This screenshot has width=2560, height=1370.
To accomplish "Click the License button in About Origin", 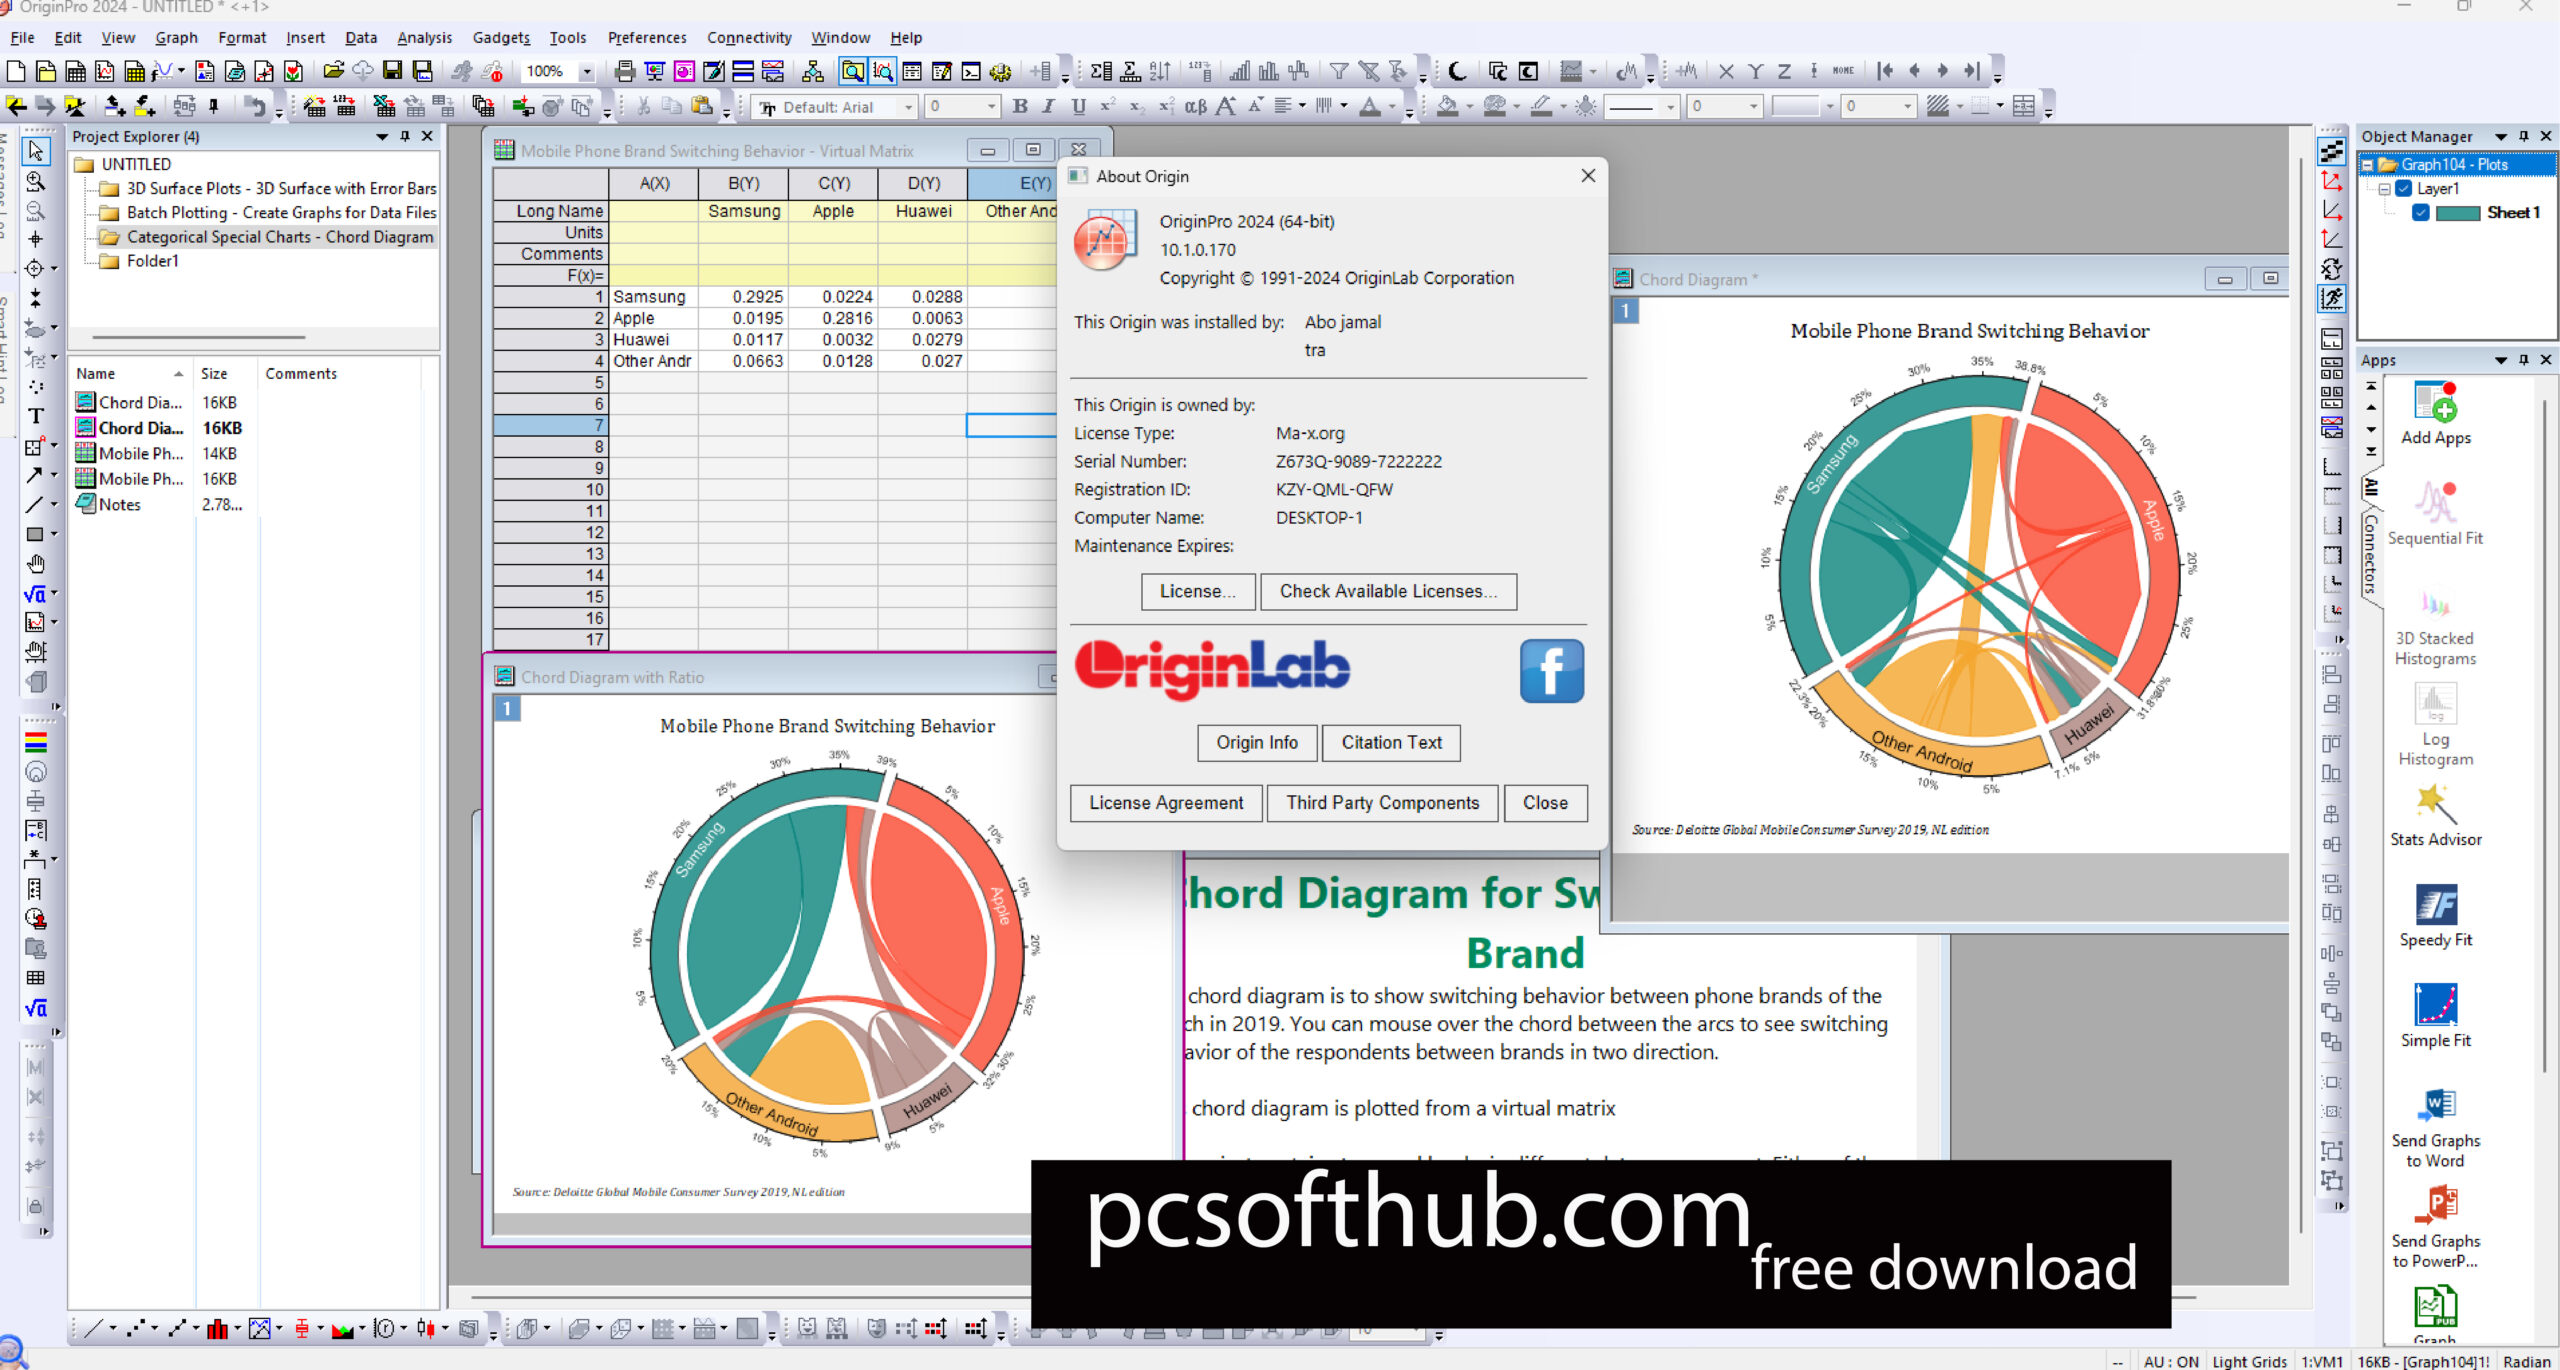I will pos(1194,589).
